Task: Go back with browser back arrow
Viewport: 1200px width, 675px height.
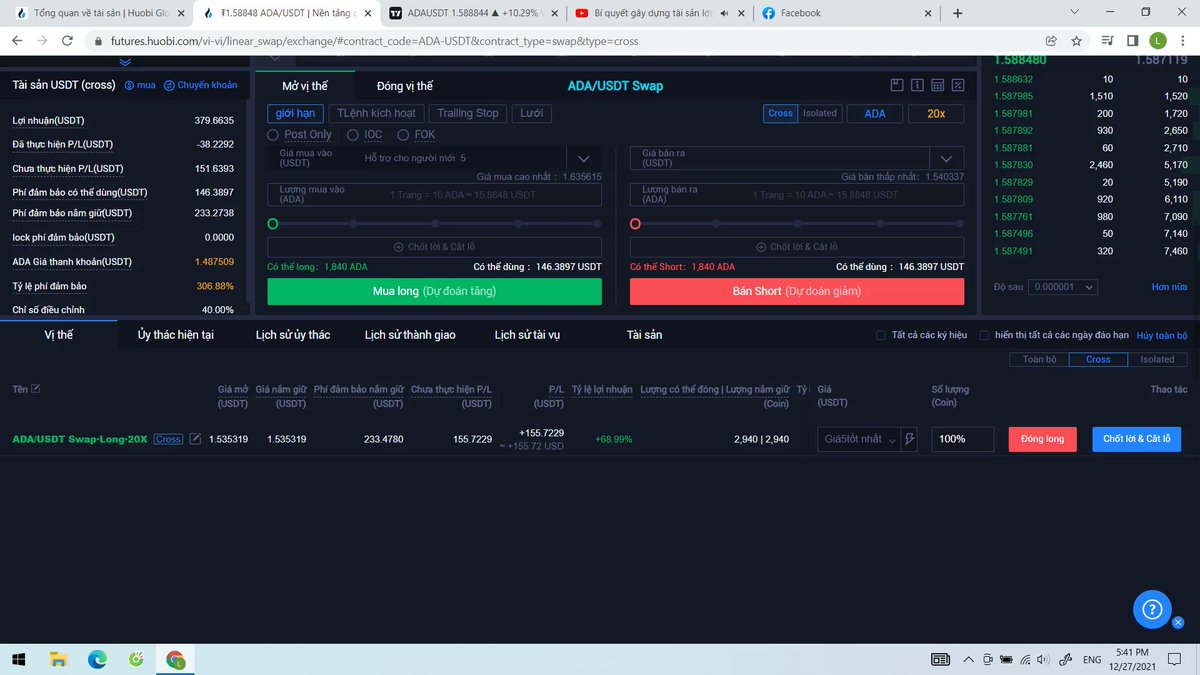Action: (17, 41)
